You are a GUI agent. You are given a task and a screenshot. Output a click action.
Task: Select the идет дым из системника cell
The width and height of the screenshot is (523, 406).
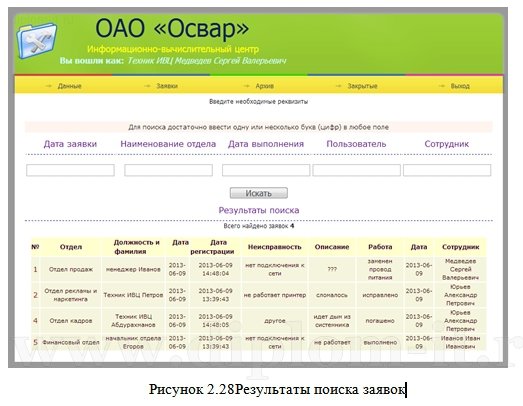coord(332,321)
